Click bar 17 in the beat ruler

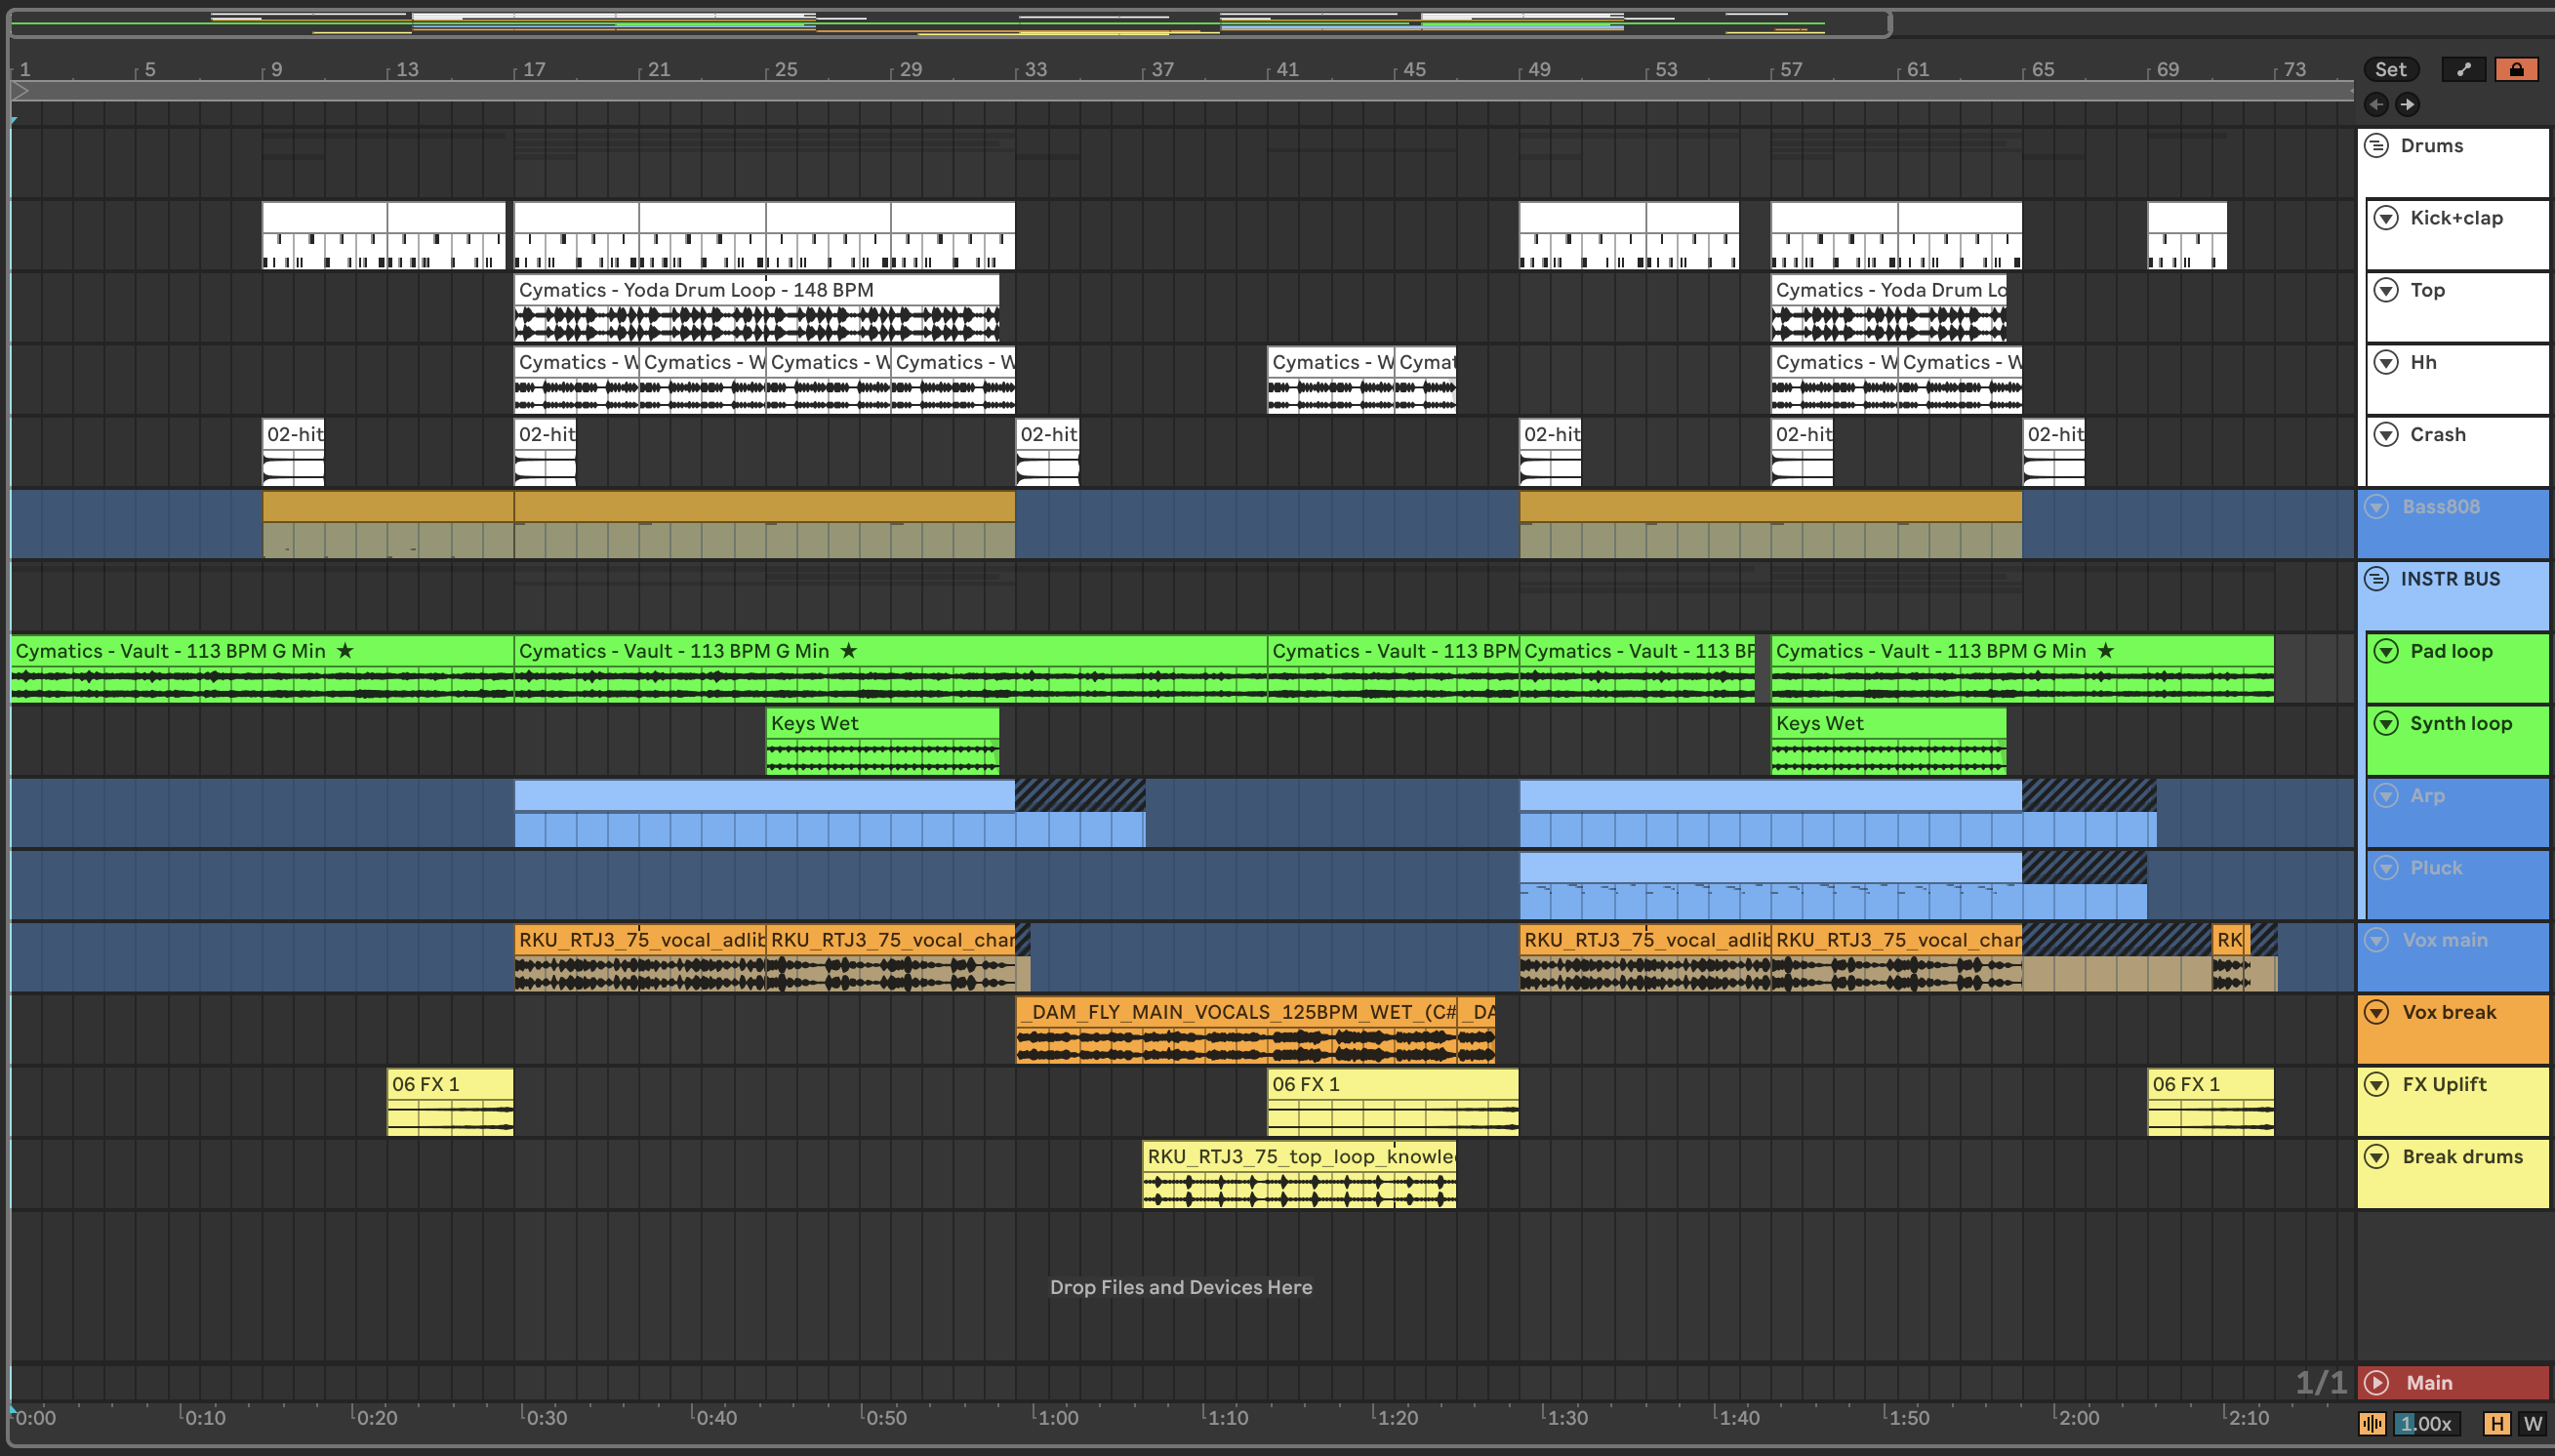[534, 69]
